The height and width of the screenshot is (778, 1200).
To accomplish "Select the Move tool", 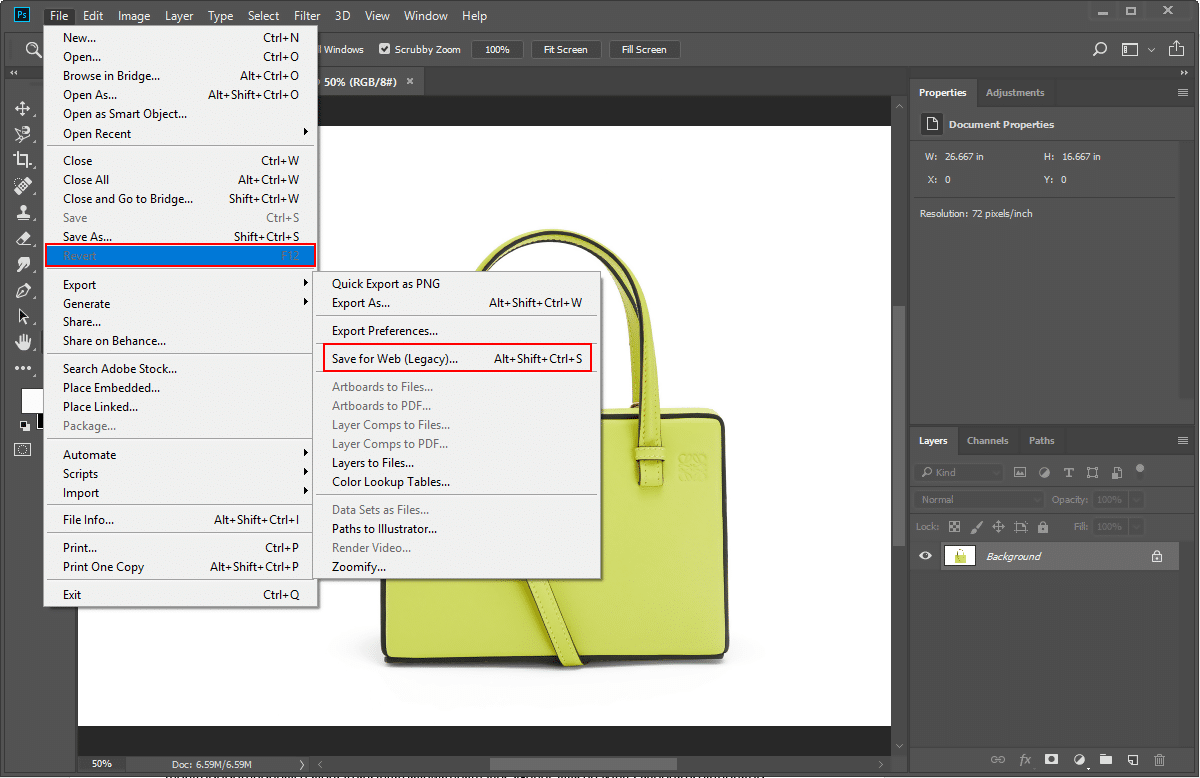I will 22,109.
